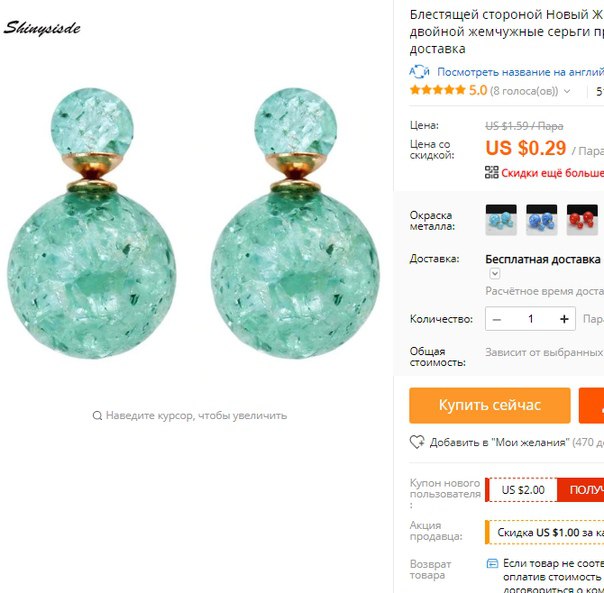Click the quantity input field
604x593 pixels.
click(530, 319)
